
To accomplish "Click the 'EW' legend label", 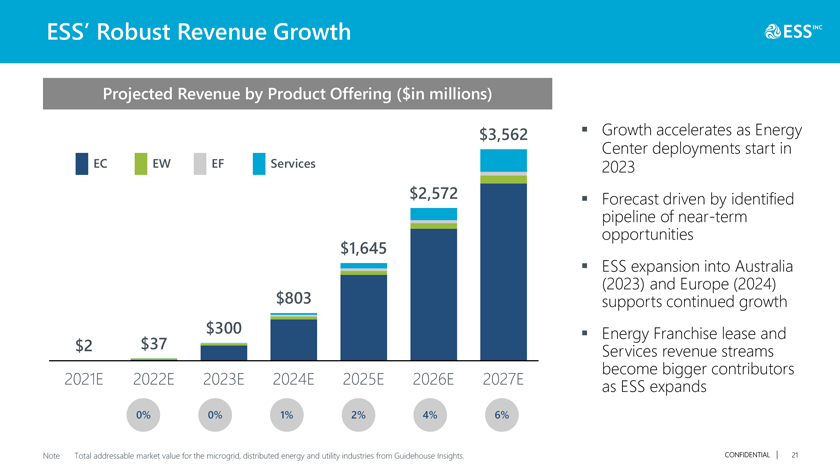I will coord(161,164).
